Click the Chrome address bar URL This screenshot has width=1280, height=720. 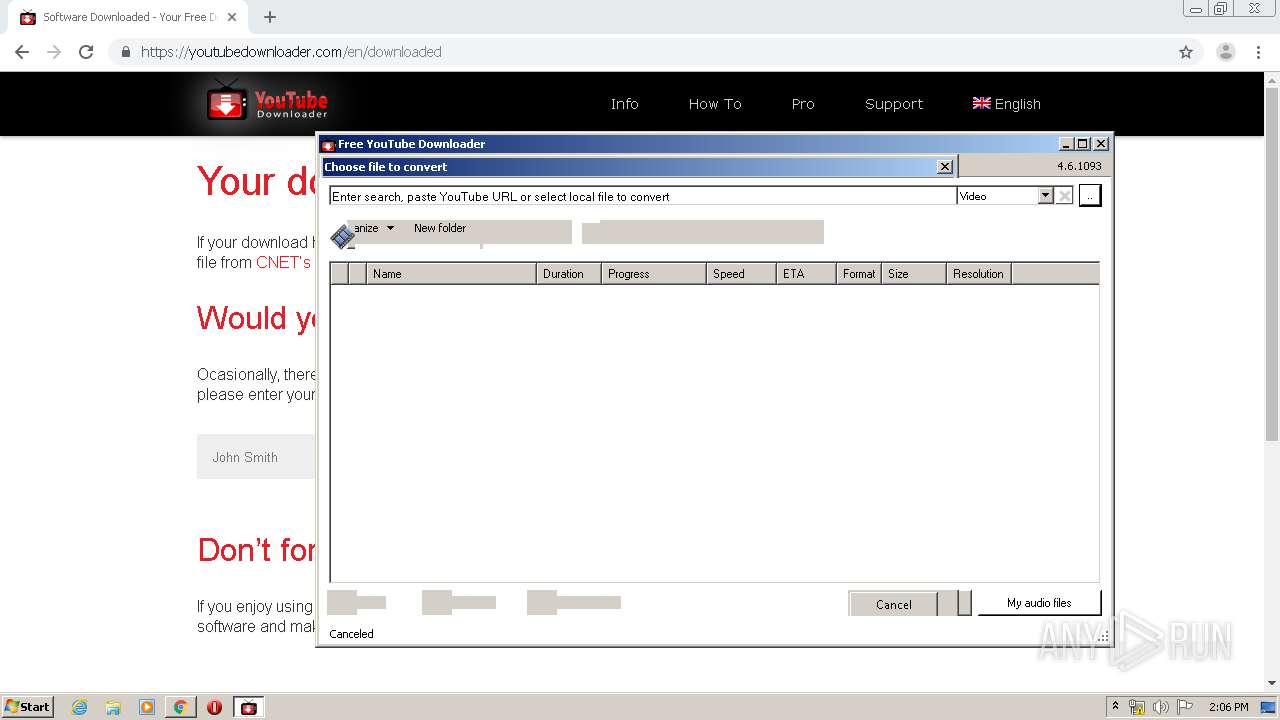pos(291,52)
